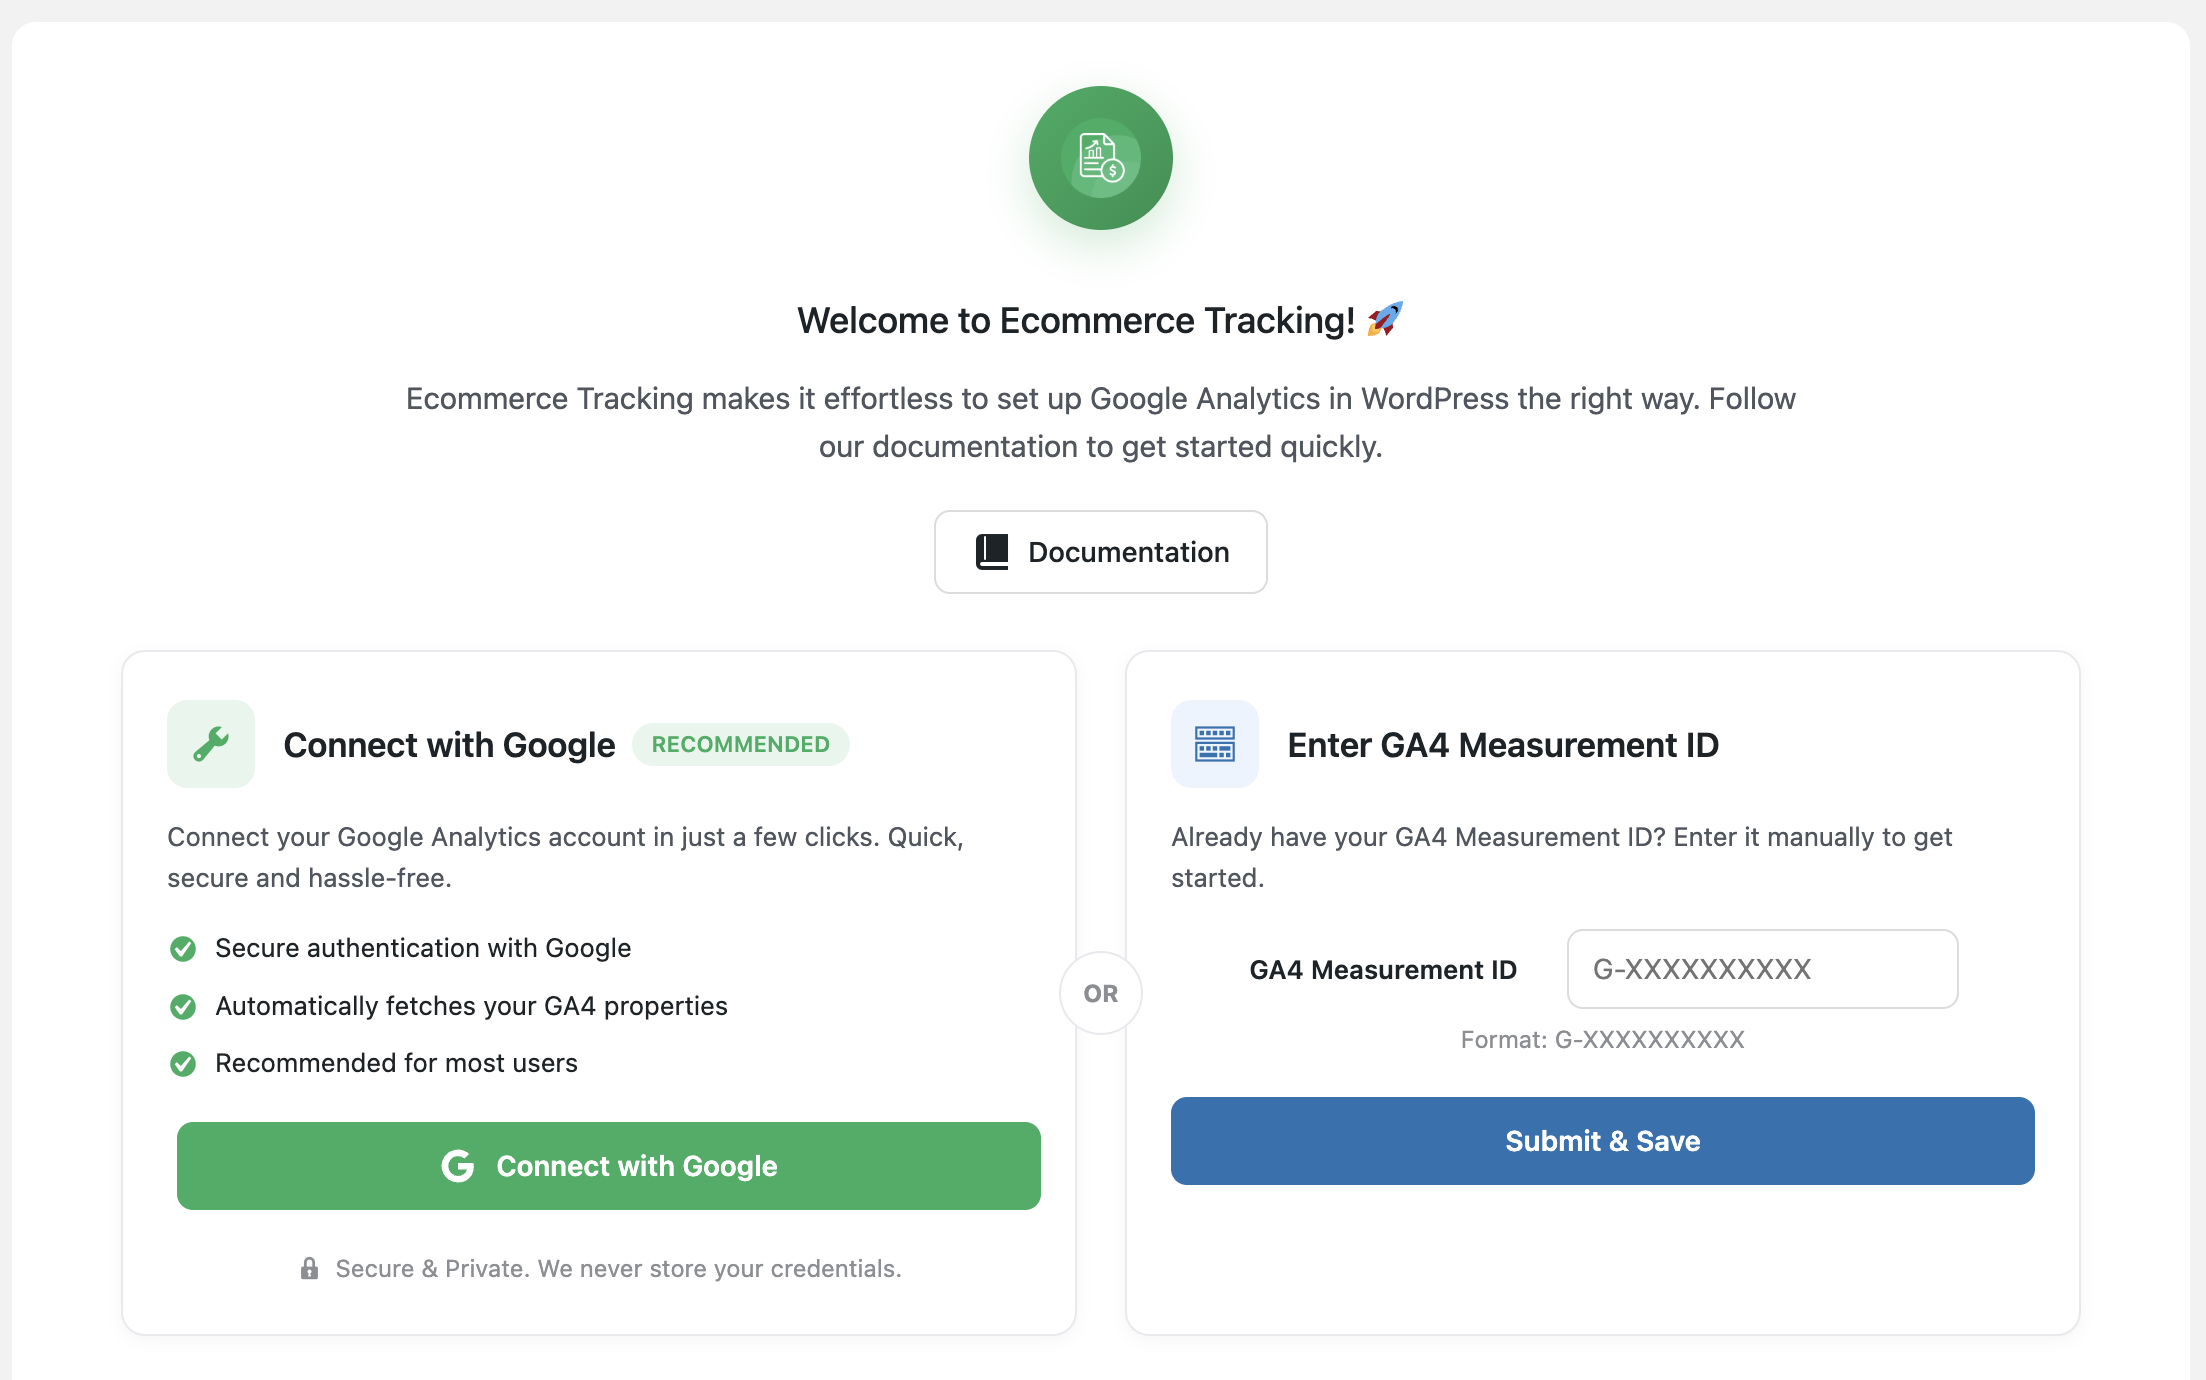2206x1380 pixels.
Task: Click the OR divider circle
Action: coord(1101,993)
